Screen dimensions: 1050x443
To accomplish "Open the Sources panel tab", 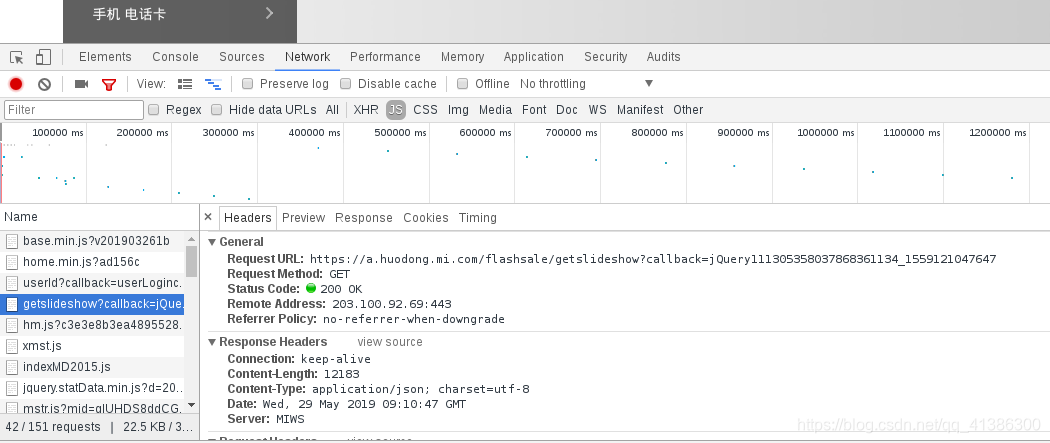I will [x=242, y=57].
